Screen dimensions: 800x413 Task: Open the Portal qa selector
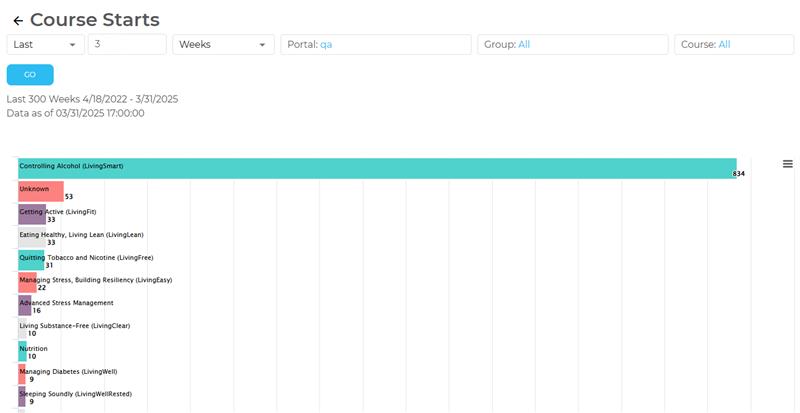[x=375, y=45]
